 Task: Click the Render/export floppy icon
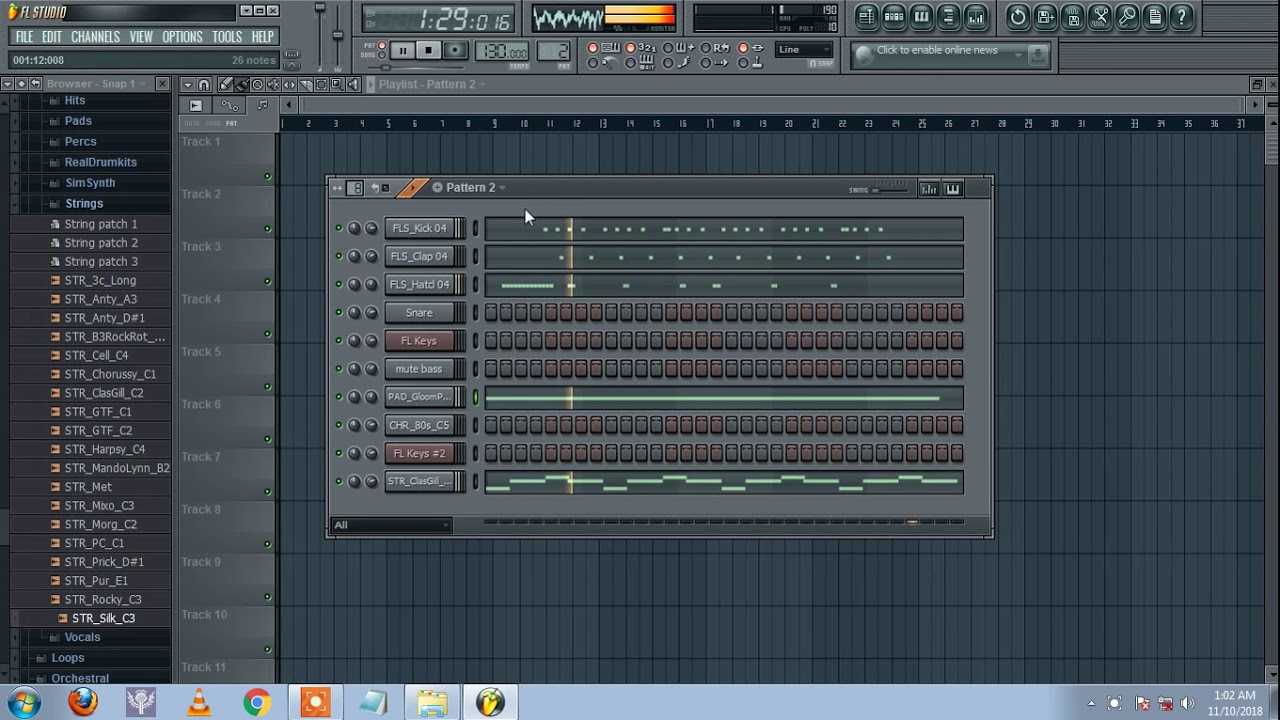point(1073,16)
